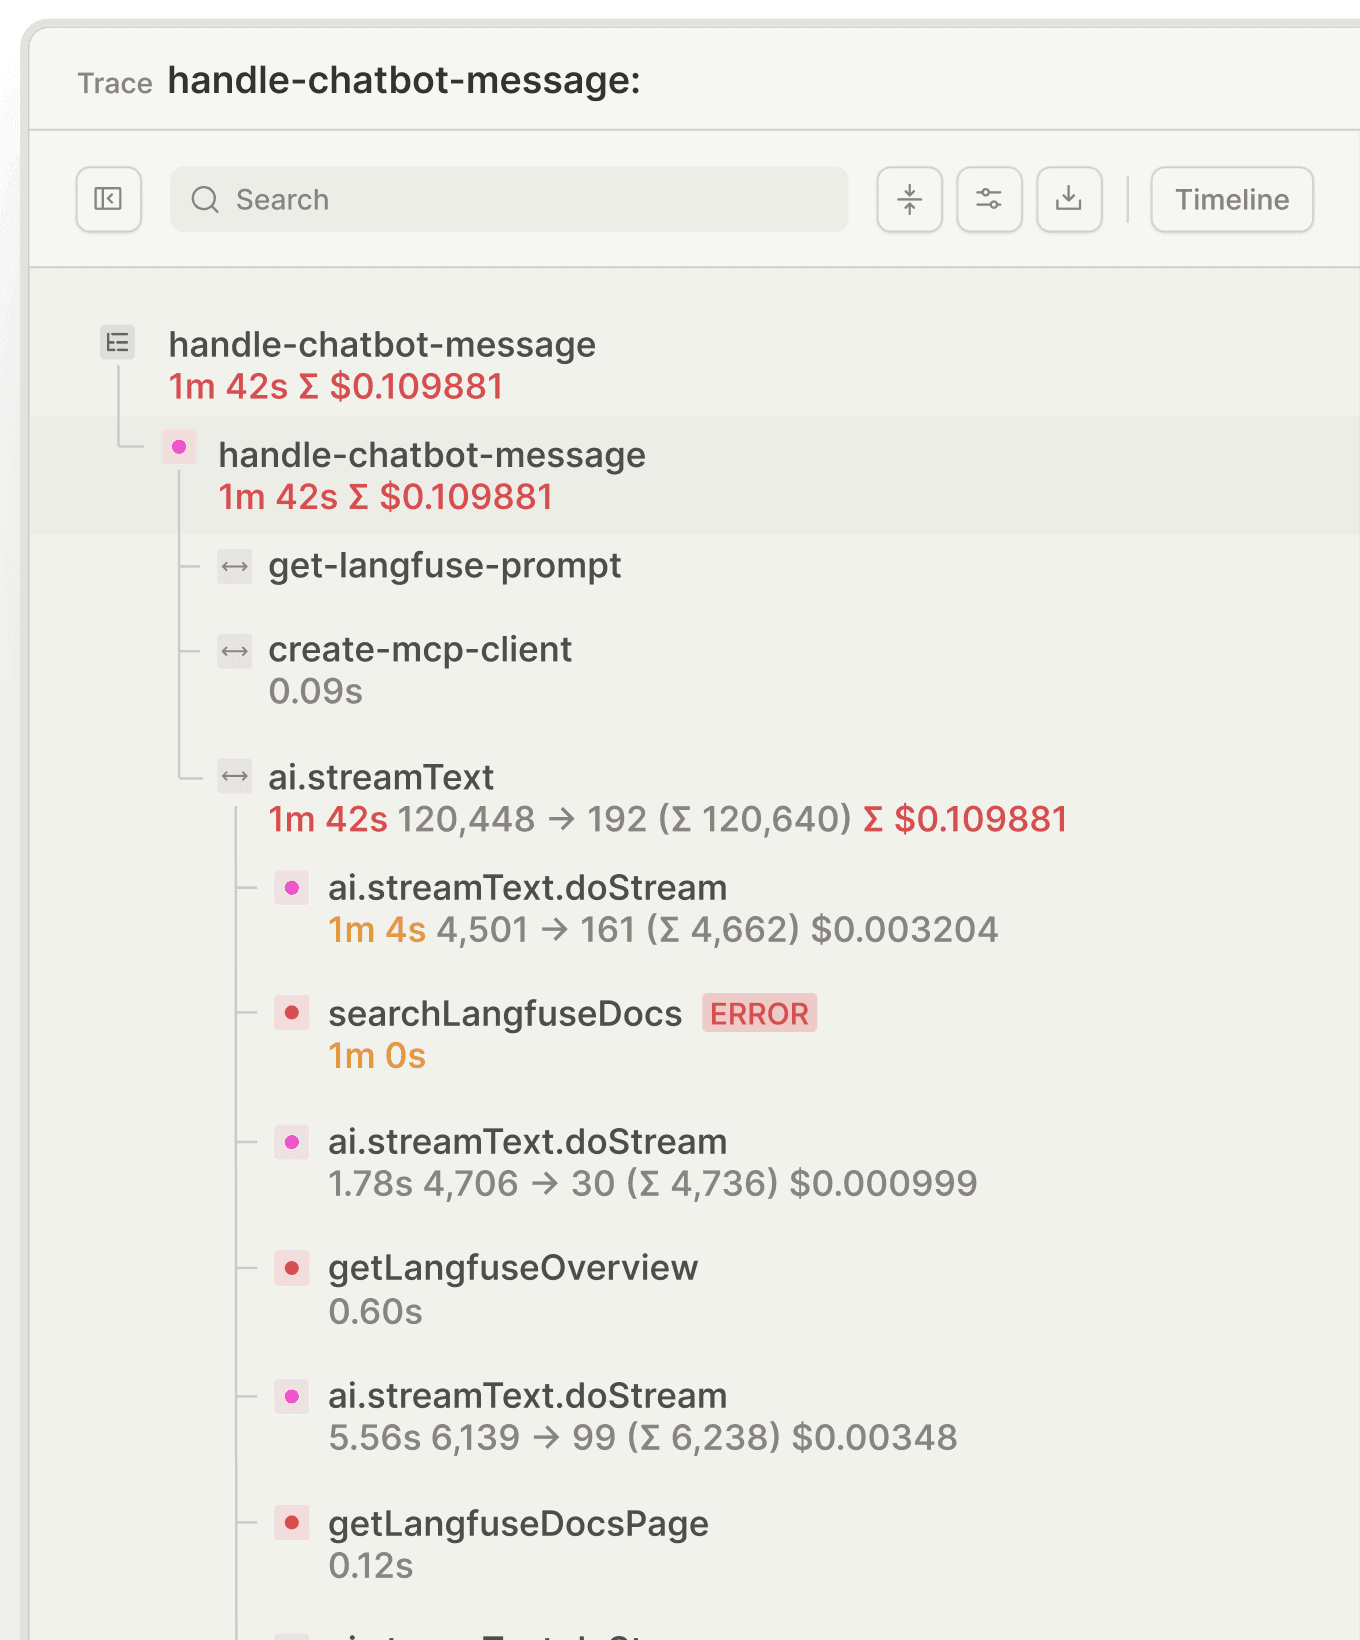The image size is (1360, 1640).
Task: Click the Trace label in the header
Action: pos(115,83)
